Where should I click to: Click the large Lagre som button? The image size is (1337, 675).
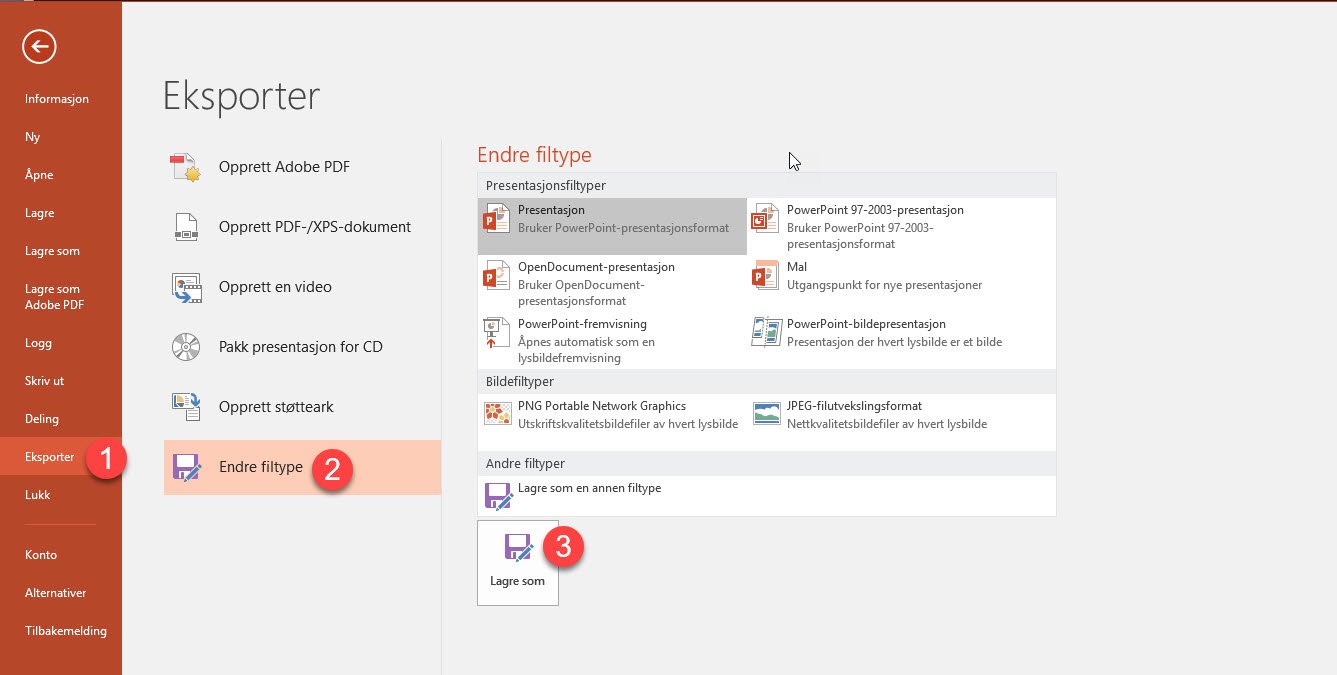coord(518,563)
